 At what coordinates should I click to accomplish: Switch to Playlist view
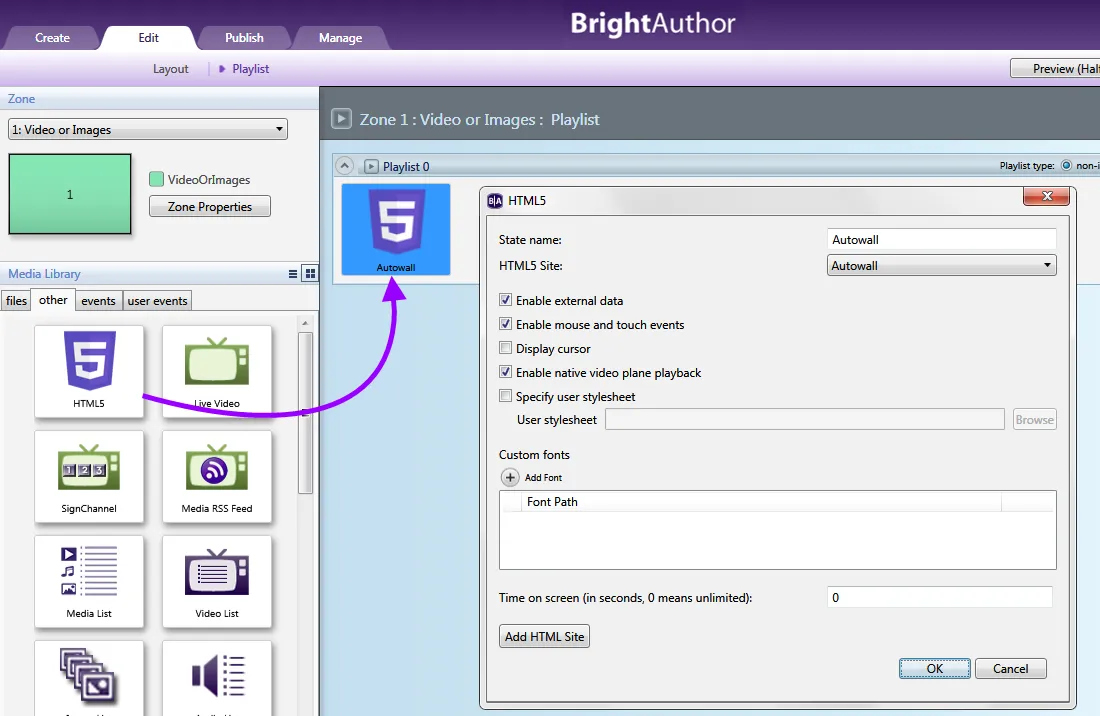[x=250, y=69]
